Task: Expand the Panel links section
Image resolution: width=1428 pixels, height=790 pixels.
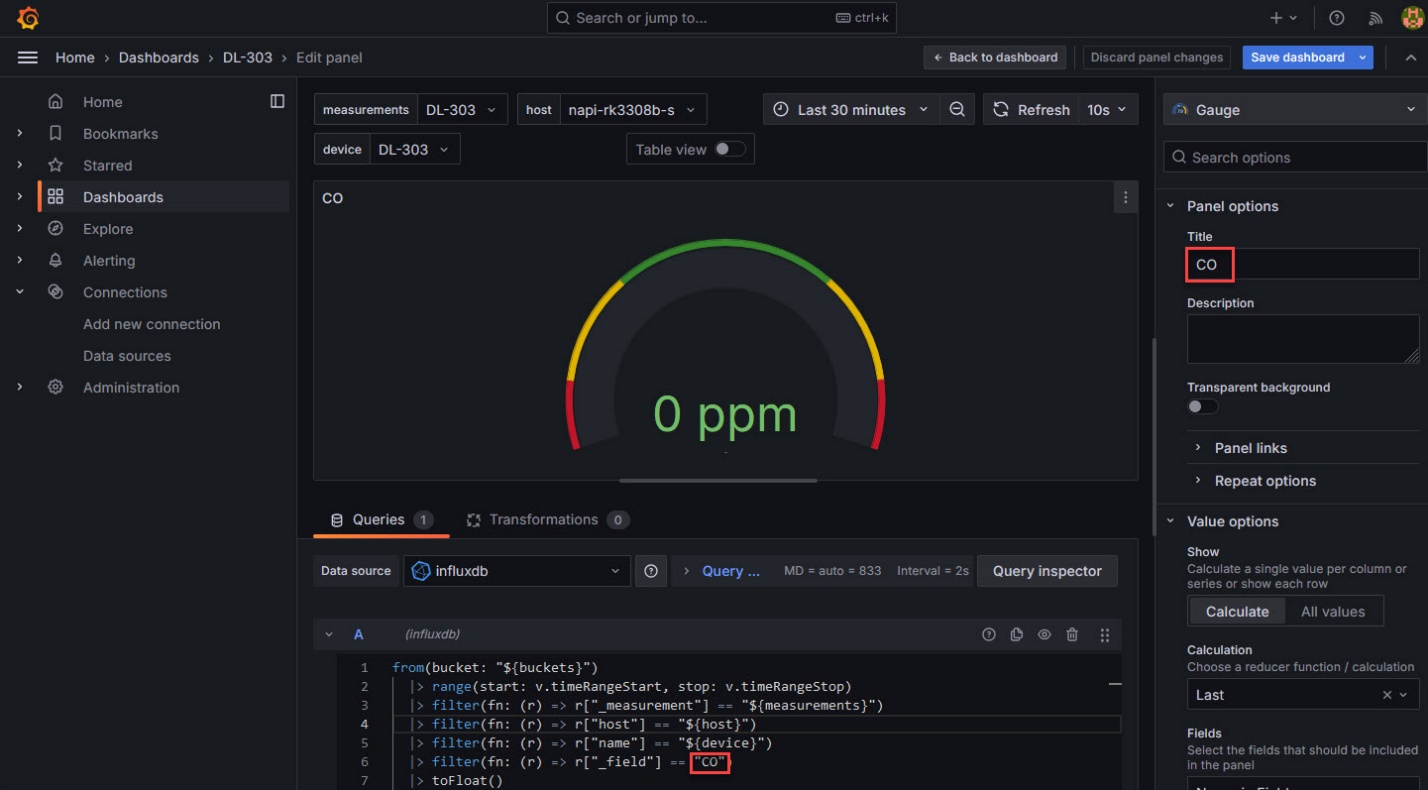Action: pos(1249,447)
